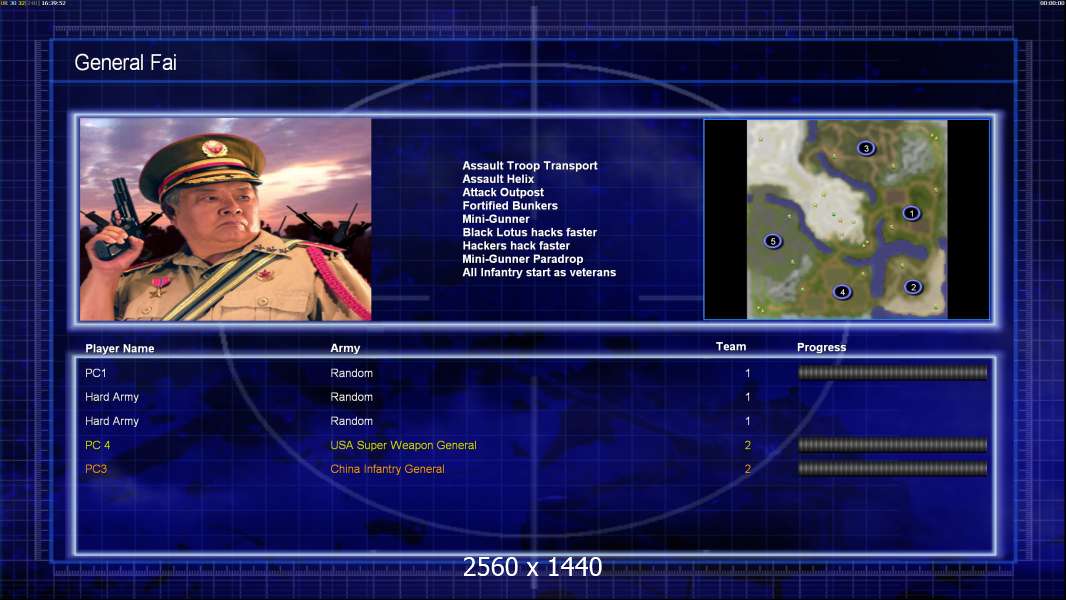Click start position 1 marker on minimap
This screenshot has width=1066, height=600.
[911, 213]
